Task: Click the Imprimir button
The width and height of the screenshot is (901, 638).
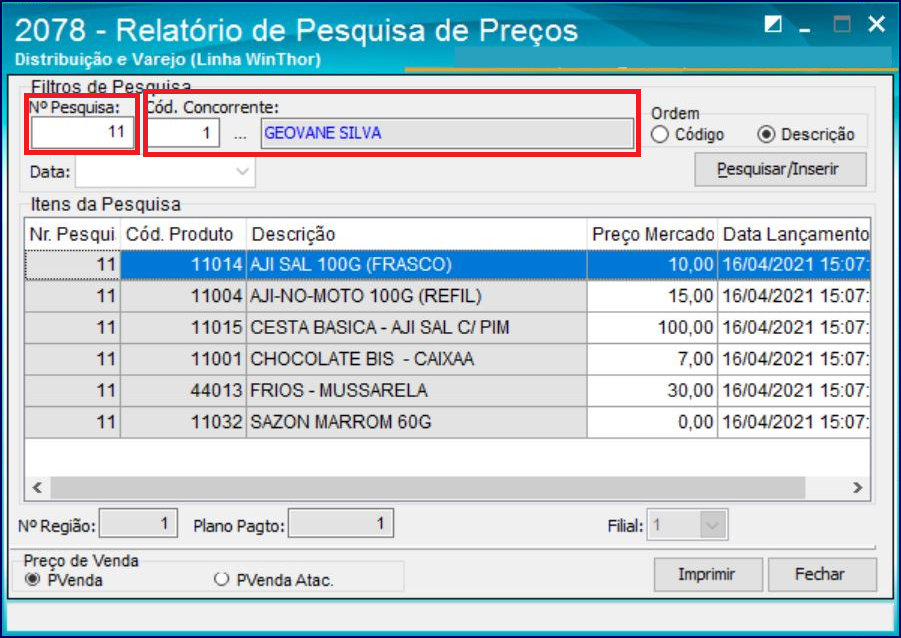Action: 708,574
